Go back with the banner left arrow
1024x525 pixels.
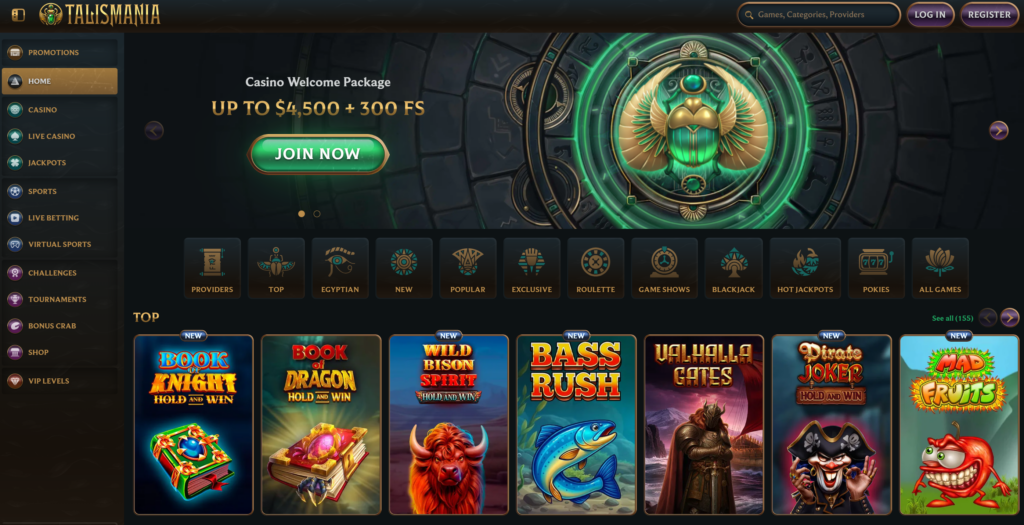pos(154,131)
